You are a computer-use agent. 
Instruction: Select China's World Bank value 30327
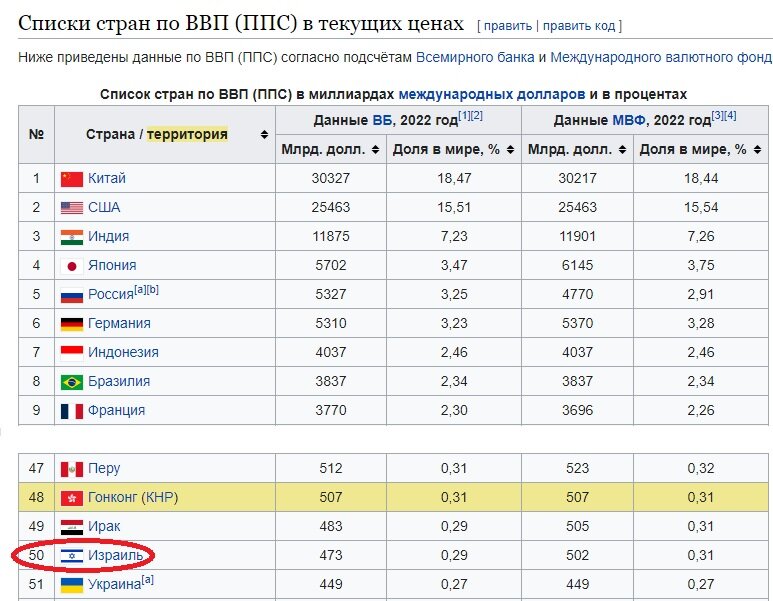[331, 178]
